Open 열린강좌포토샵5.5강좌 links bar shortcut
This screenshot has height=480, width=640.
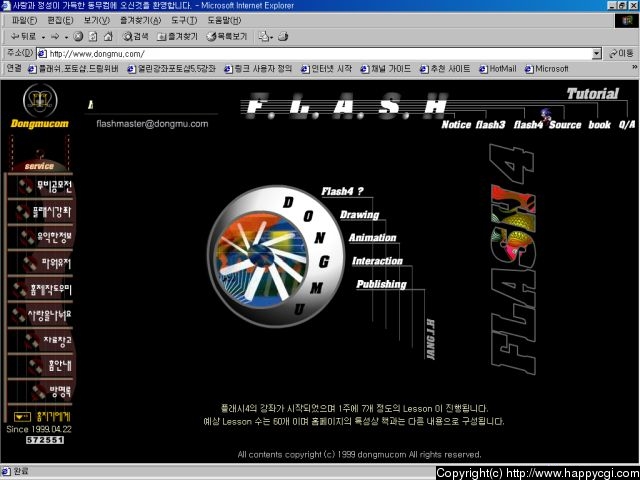[171, 69]
